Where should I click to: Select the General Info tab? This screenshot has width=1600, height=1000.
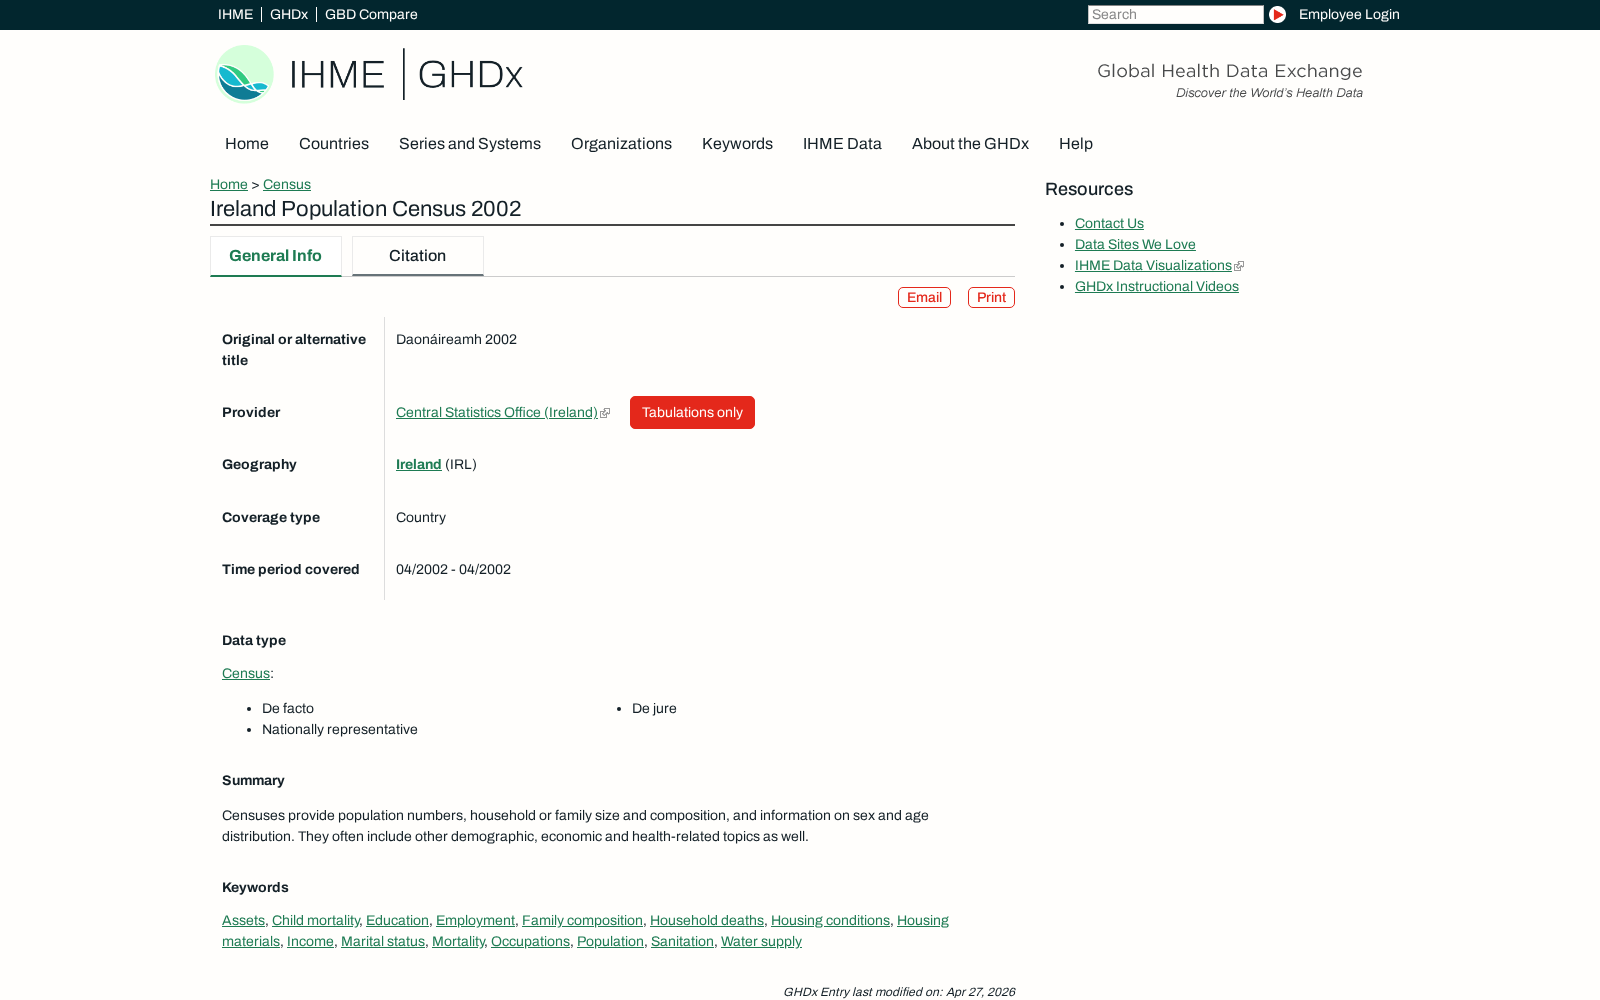276,256
